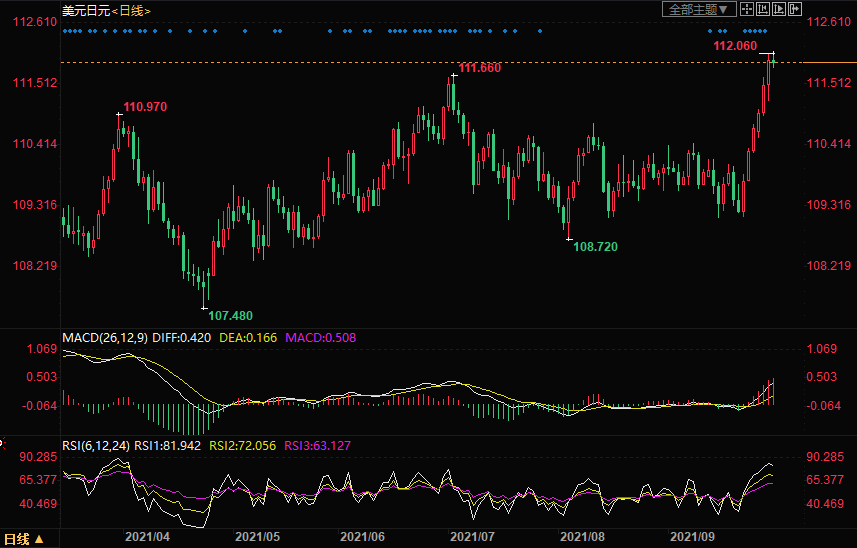857x548 pixels.
Task: Click the 107.480 low price label
Action: point(232,315)
